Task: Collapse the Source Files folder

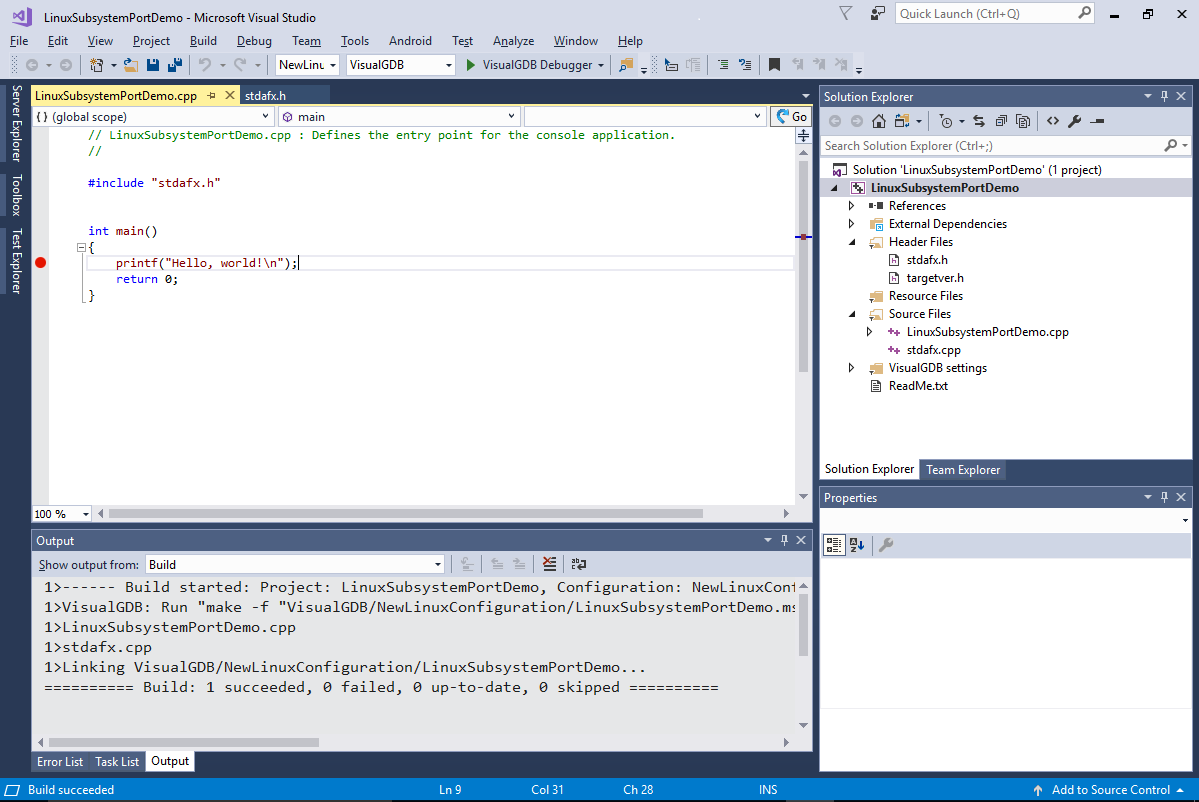Action: (x=852, y=314)
